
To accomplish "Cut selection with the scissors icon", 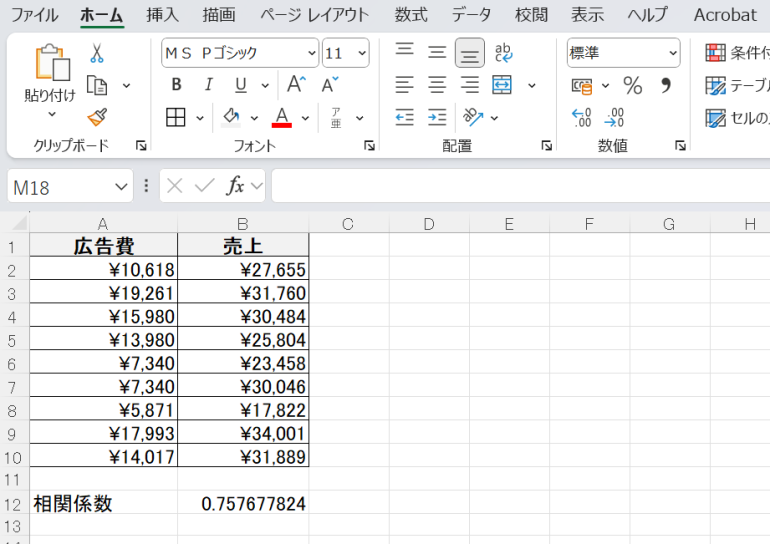I will (97, 53).
